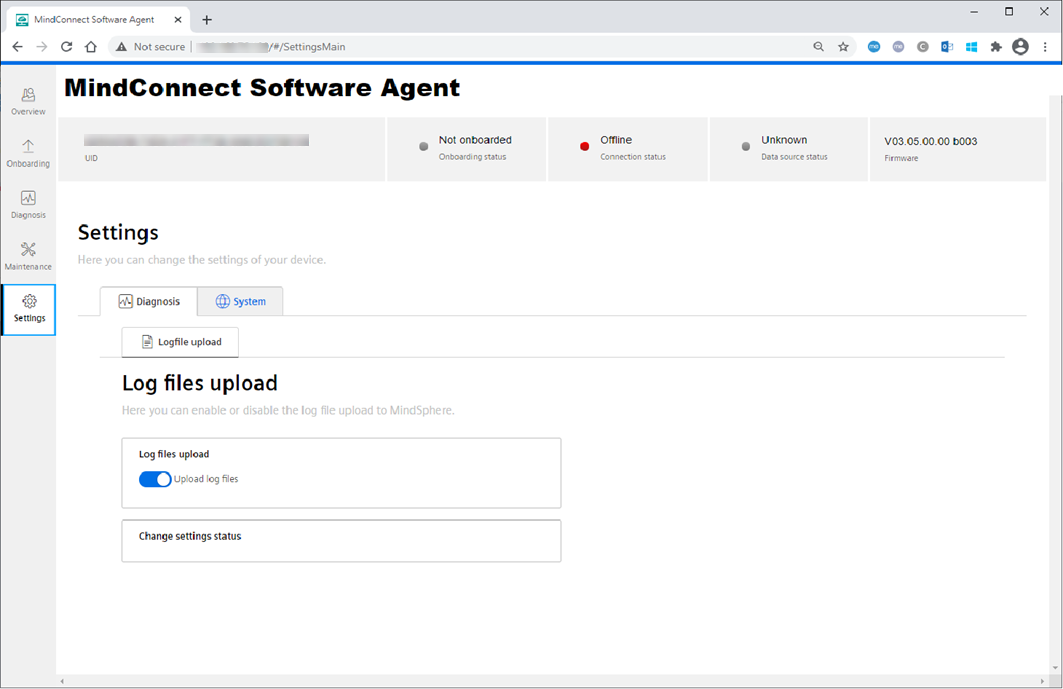Open a new browser tab

tap(207, 20)
